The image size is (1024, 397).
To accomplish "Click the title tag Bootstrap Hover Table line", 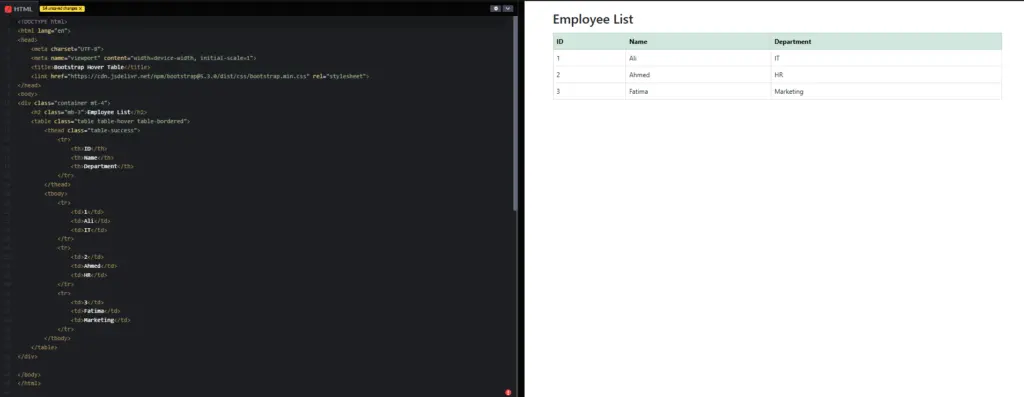I will pos(90,67).
